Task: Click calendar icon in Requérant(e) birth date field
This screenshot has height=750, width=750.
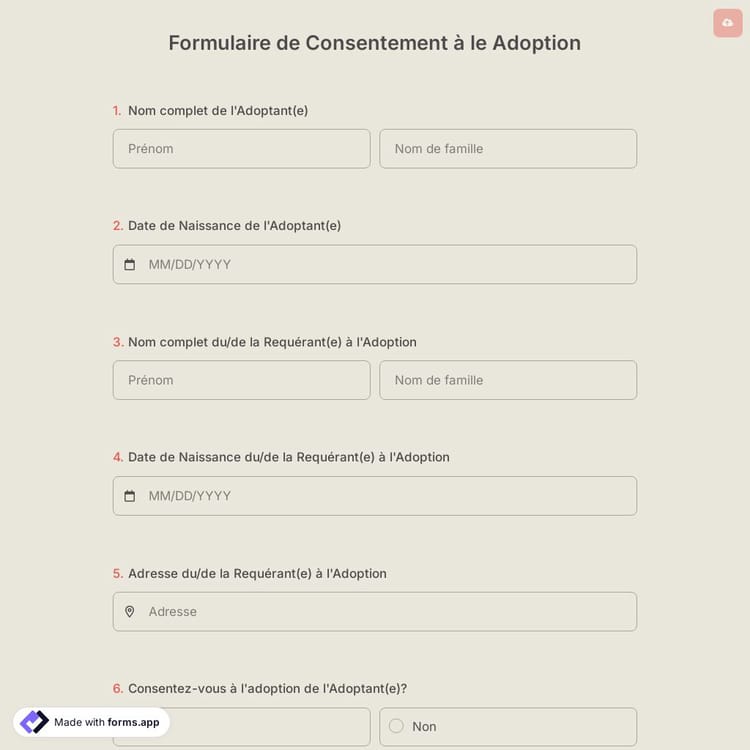Action: 130,496
